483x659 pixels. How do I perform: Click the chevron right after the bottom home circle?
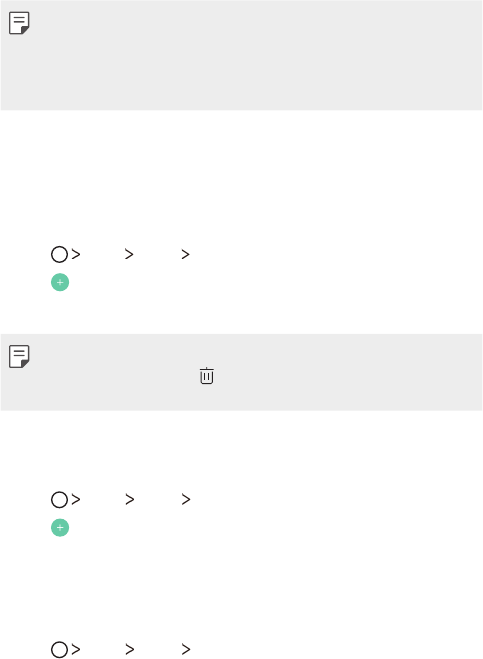(x=76, y=649)
